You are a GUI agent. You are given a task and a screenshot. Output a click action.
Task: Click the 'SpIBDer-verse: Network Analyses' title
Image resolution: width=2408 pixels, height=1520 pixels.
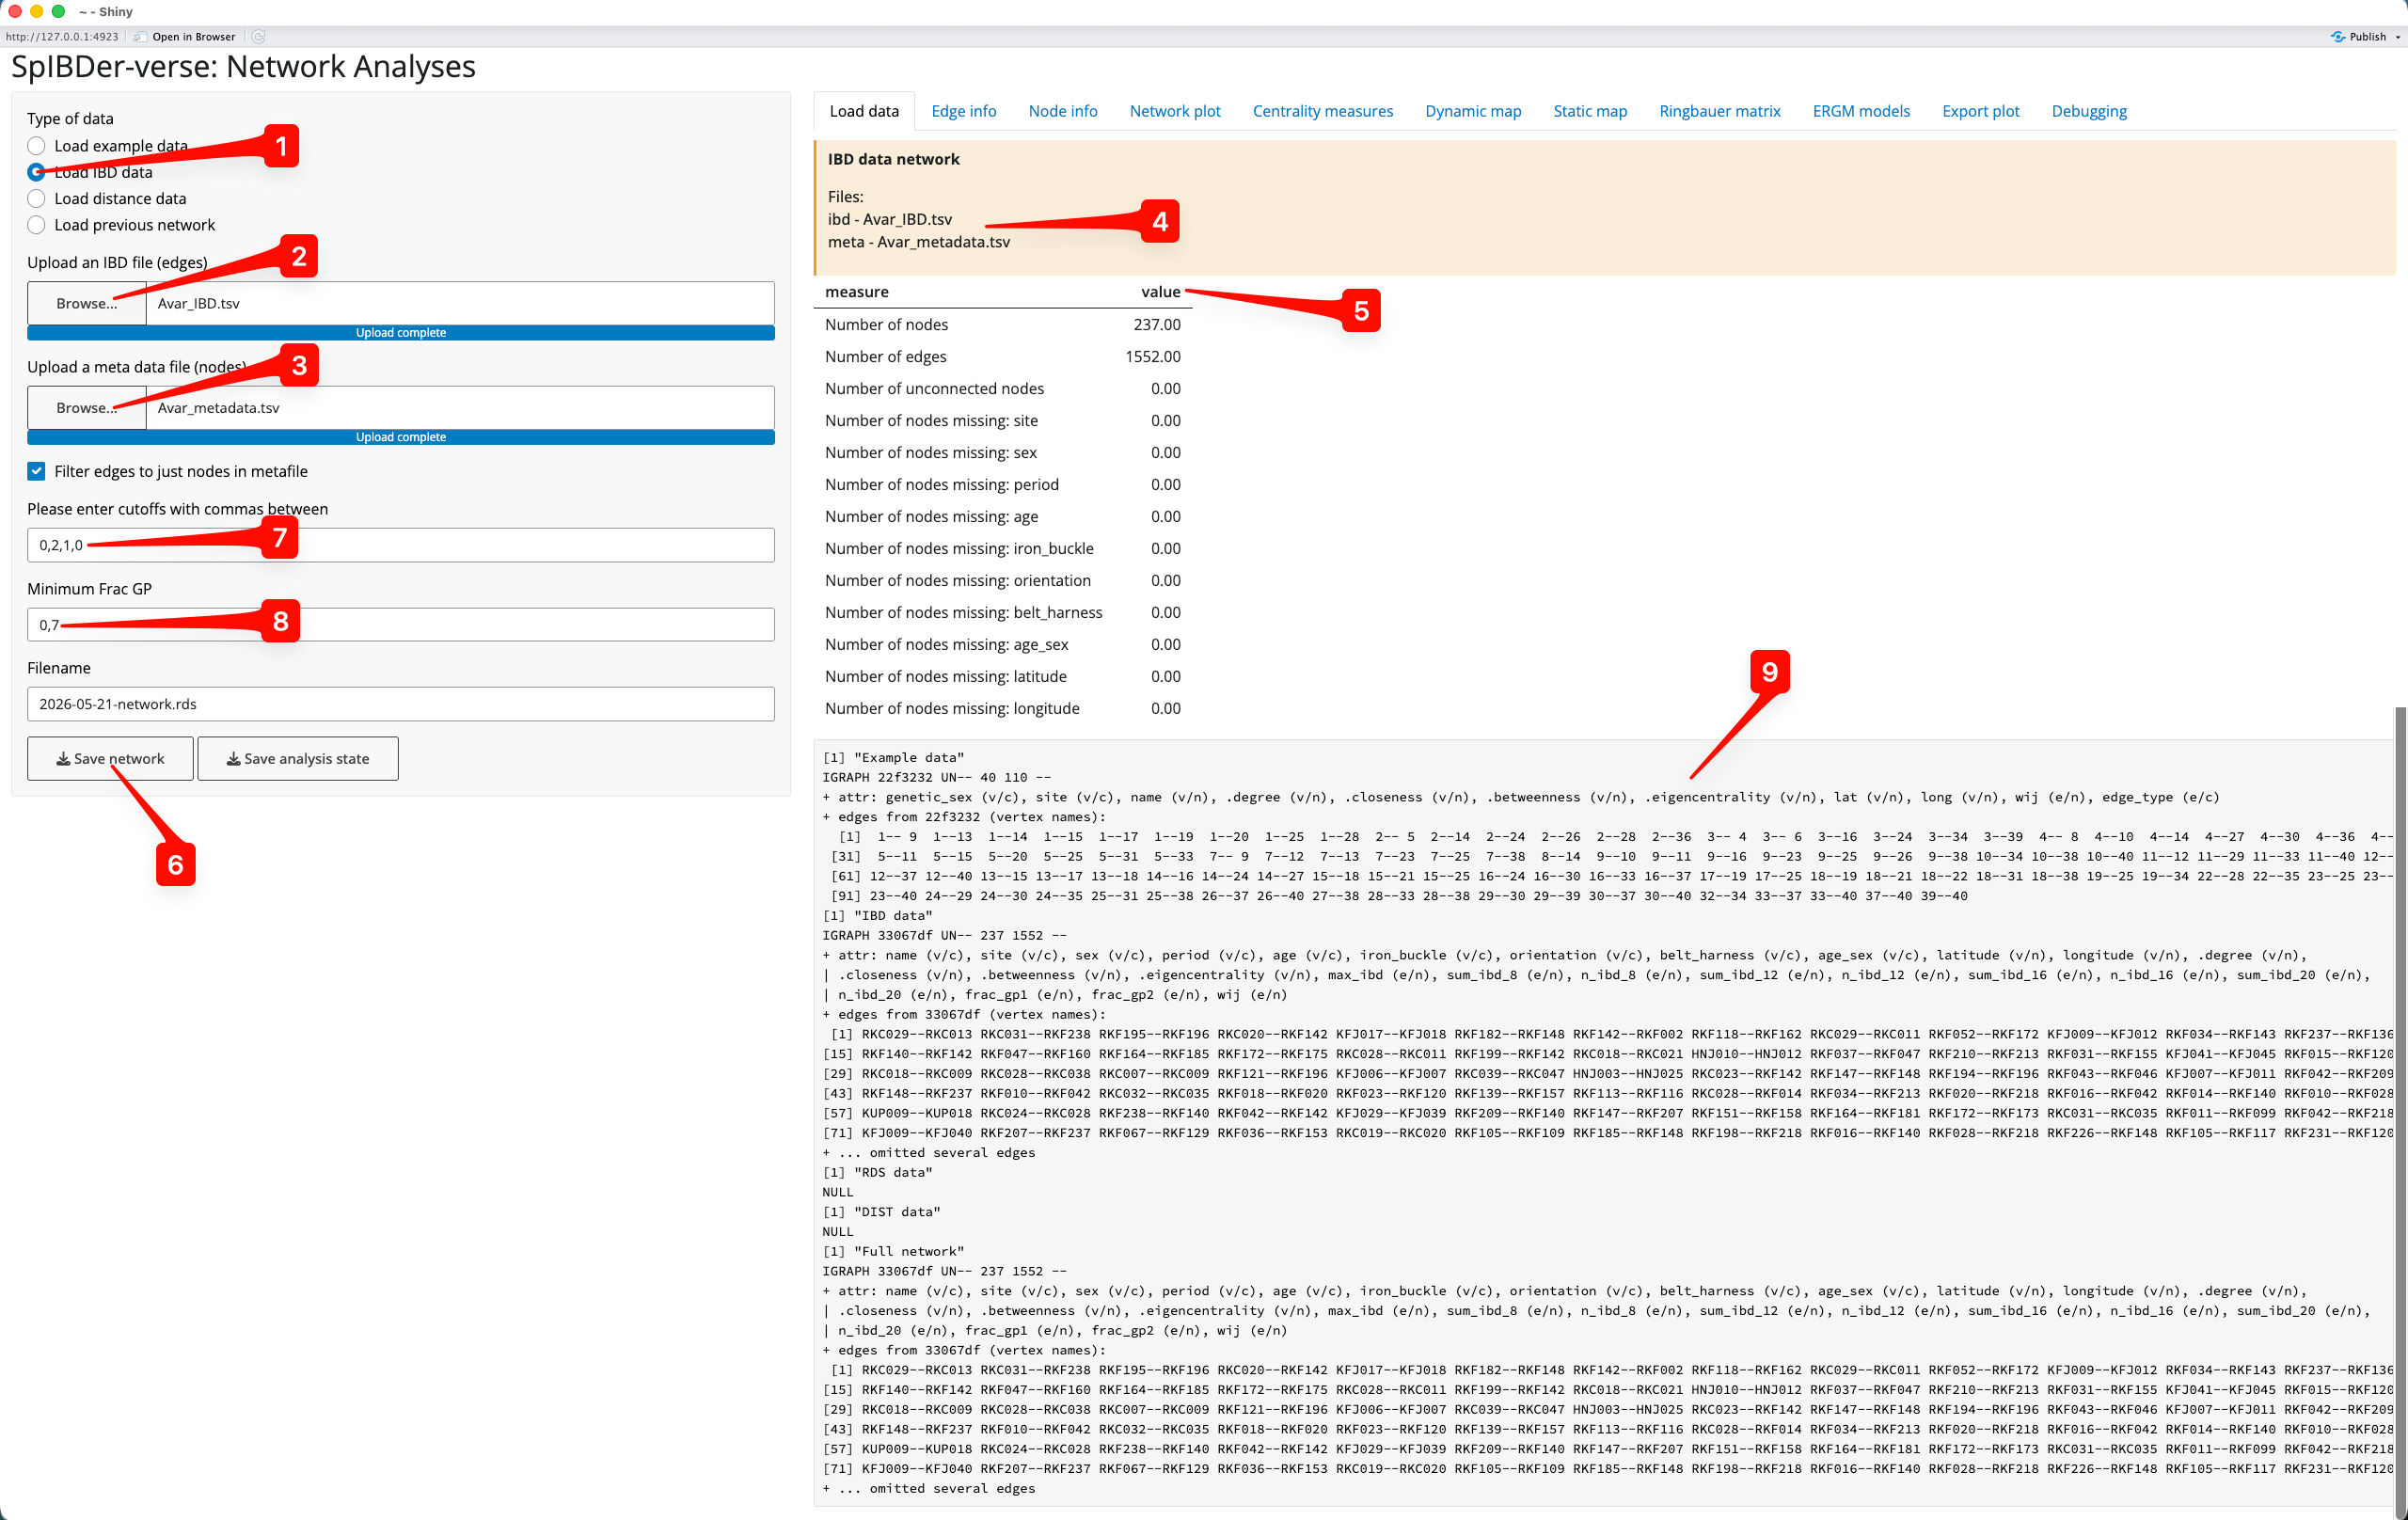[243, 67]
